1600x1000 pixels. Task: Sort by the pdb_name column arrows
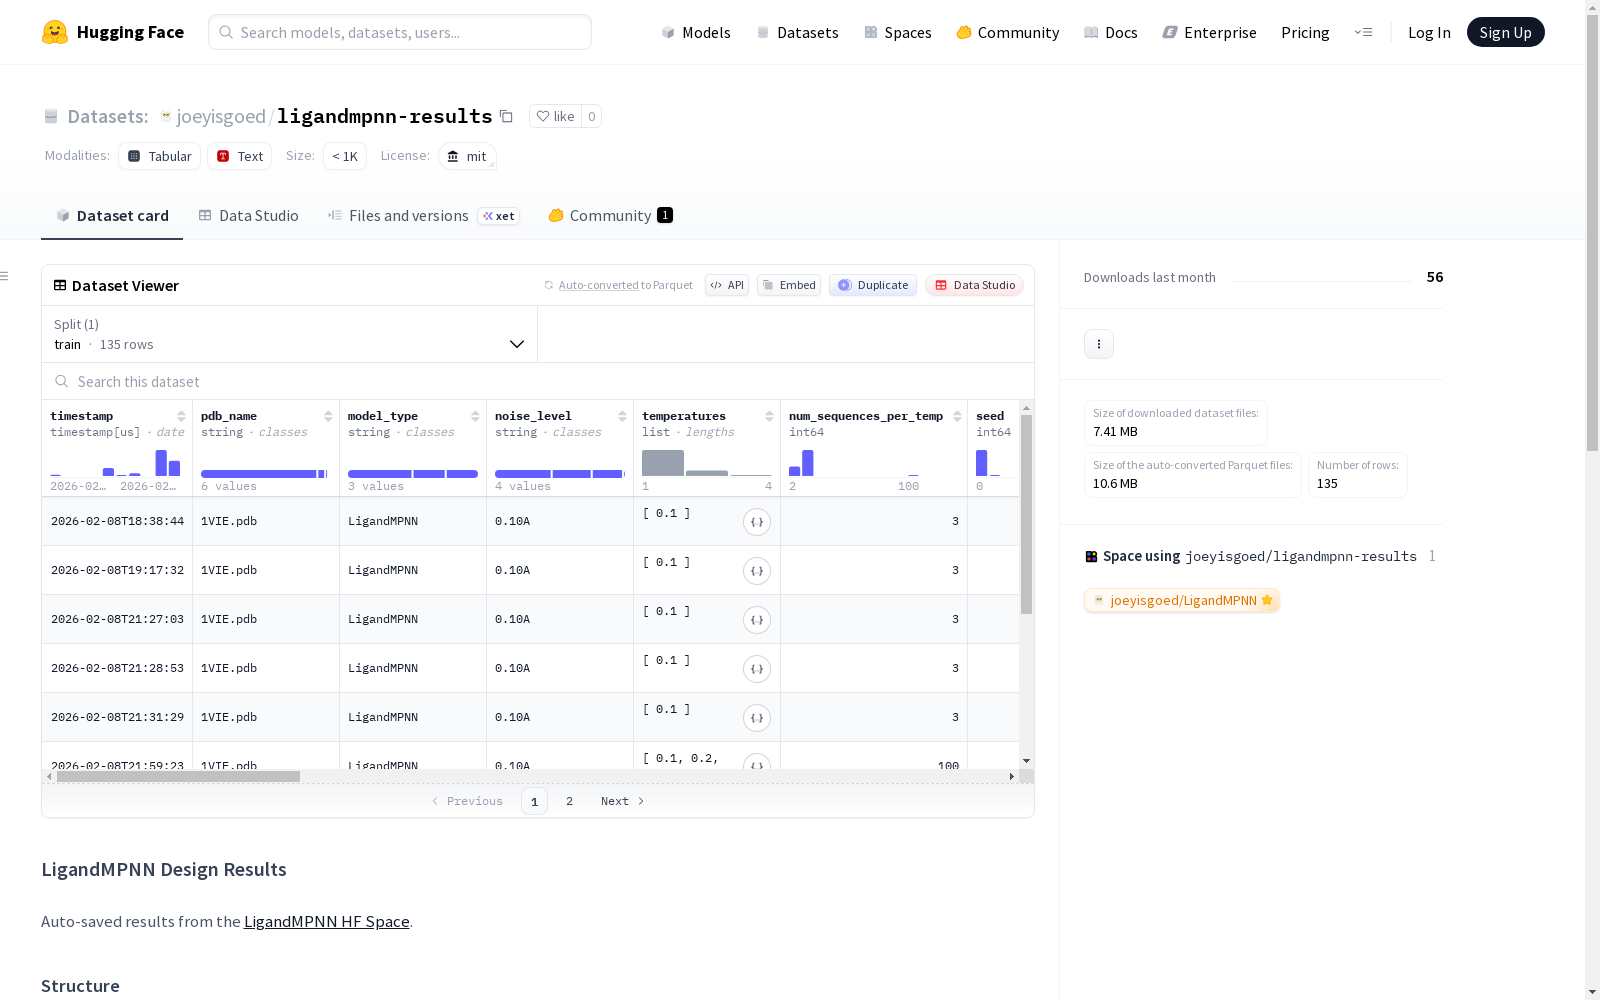tap(328, 416)
